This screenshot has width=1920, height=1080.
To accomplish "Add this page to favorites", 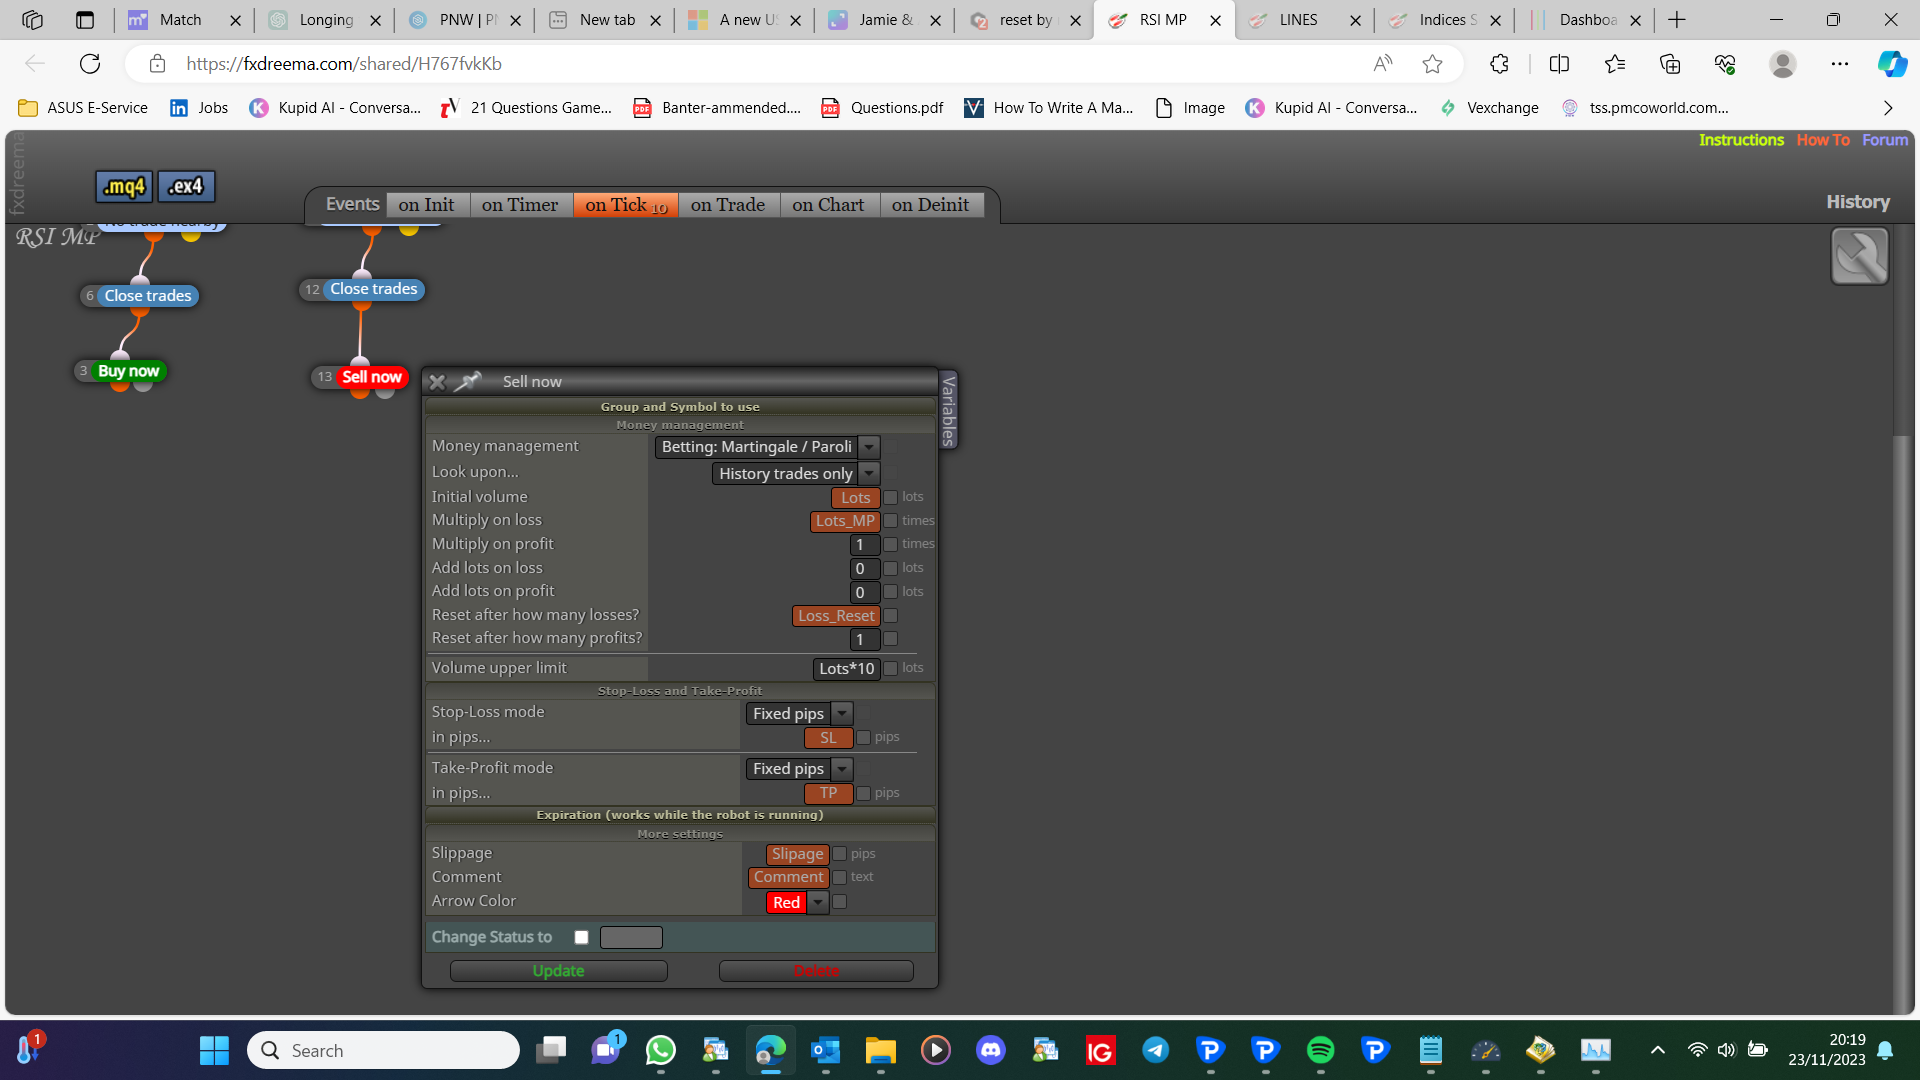I will [x=1432, y=64].
